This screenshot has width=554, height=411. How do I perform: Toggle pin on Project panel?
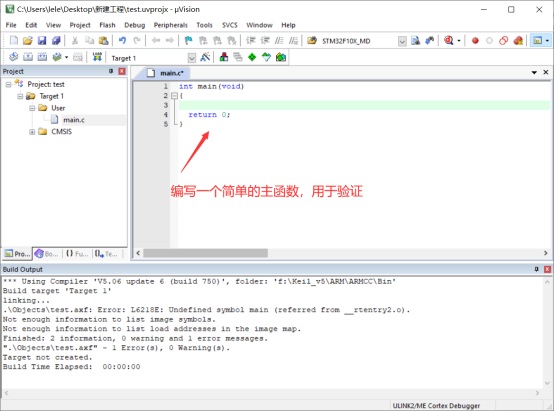(111, 71)
